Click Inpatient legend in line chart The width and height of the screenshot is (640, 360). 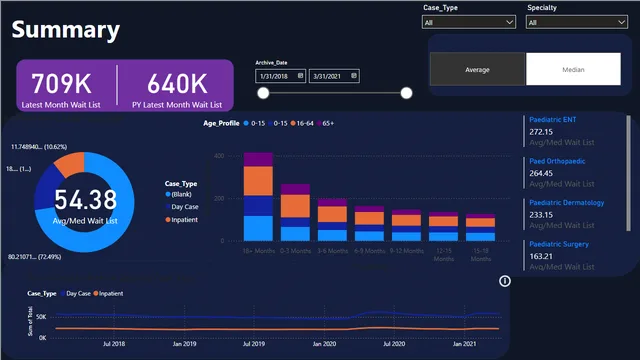click(x=109, y=293)
